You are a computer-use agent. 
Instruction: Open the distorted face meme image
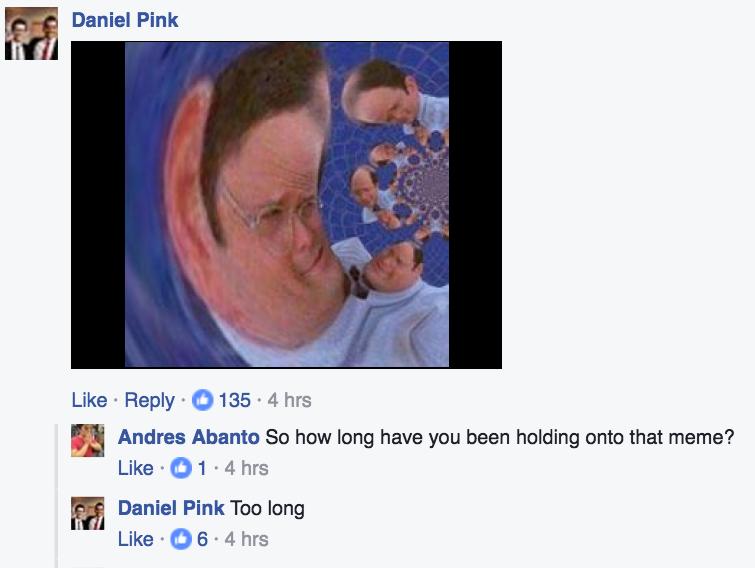(286, 205)
